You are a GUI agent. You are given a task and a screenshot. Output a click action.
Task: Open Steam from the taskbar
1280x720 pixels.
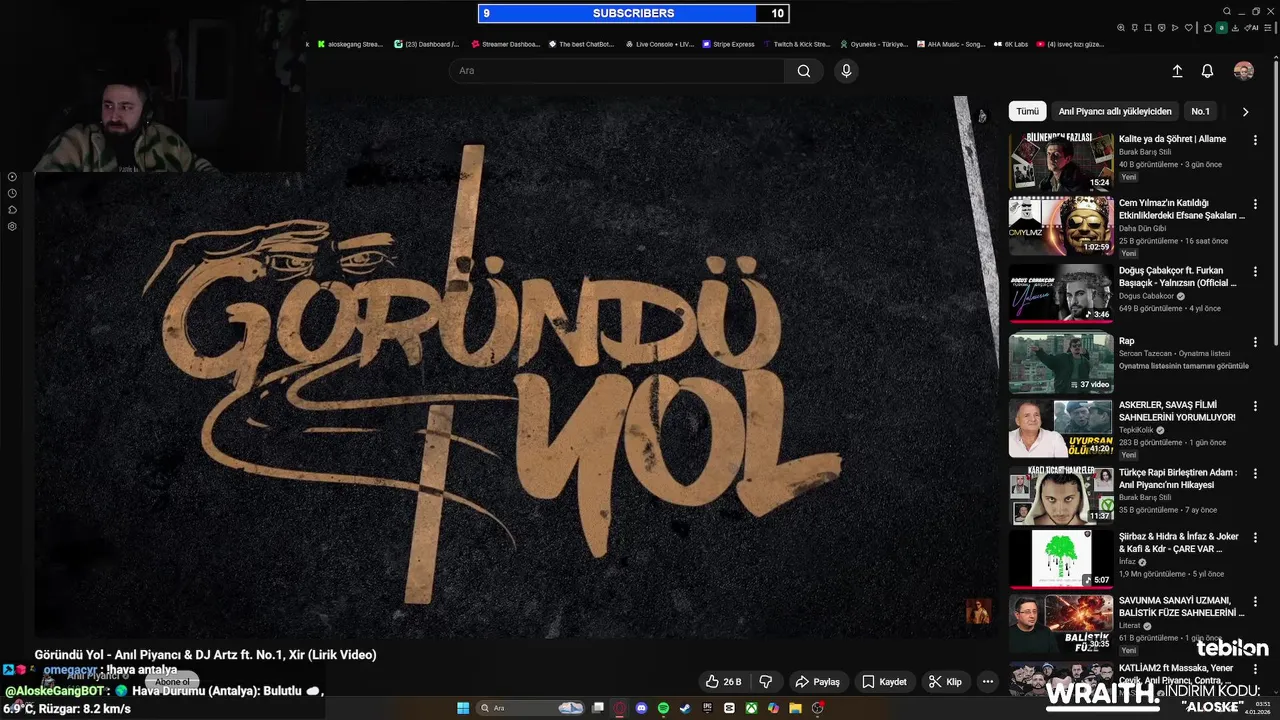(685, 708)
